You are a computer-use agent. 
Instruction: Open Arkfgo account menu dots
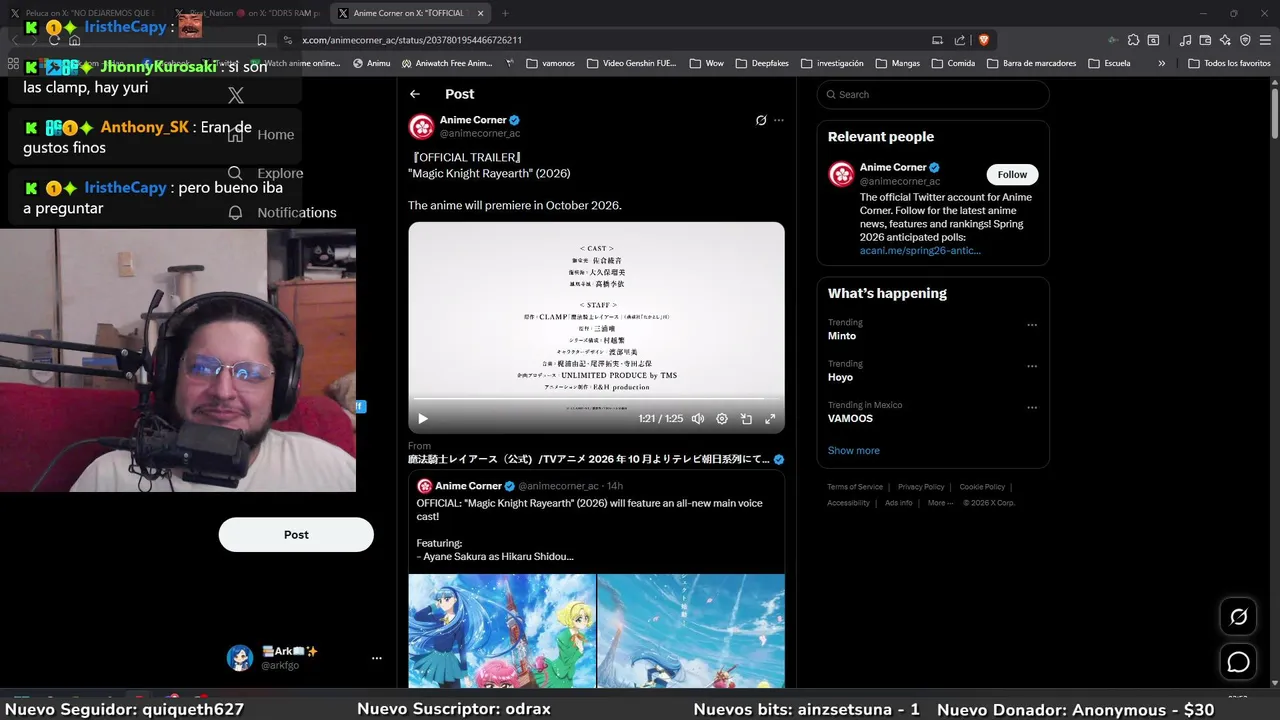tap(377, 658)
